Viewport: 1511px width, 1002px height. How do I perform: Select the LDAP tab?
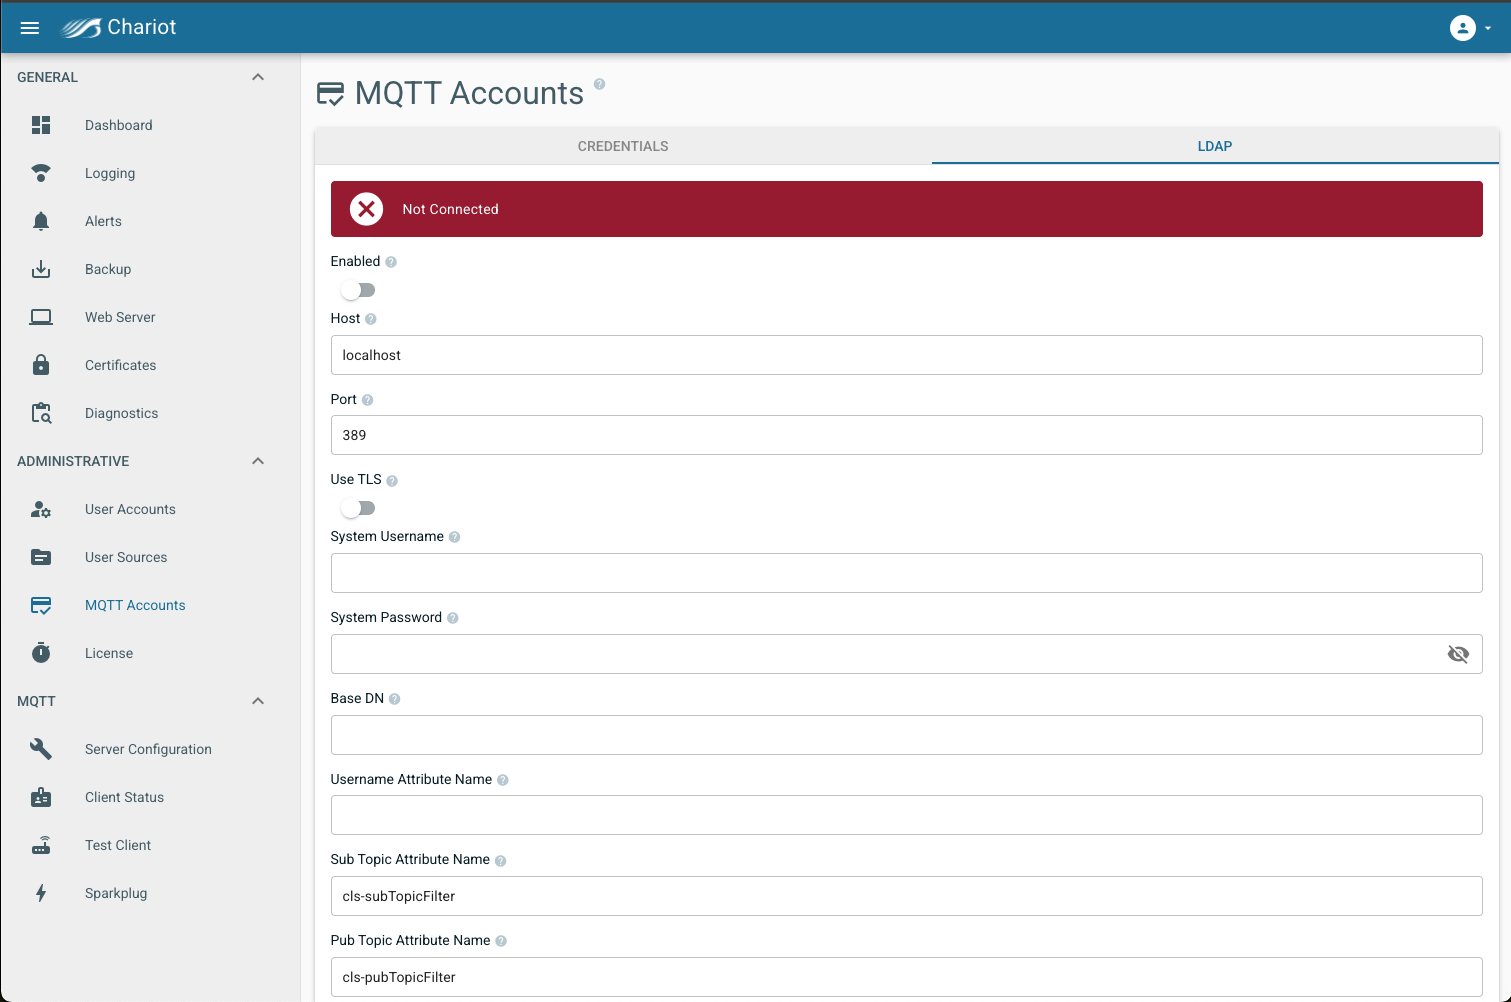(x=1215, y=146)
